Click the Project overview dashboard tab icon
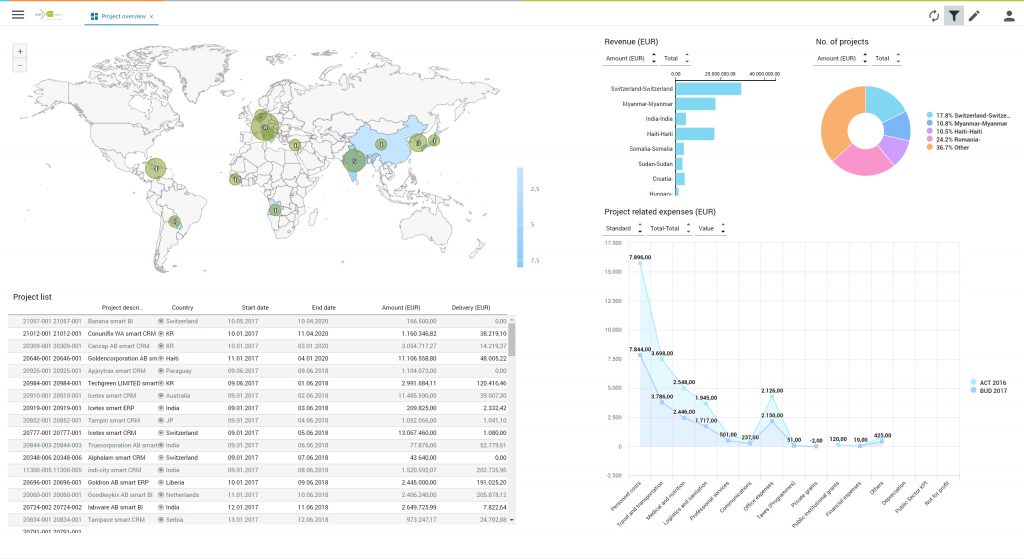Viewport: 1024px width, 559px height. 94,17
